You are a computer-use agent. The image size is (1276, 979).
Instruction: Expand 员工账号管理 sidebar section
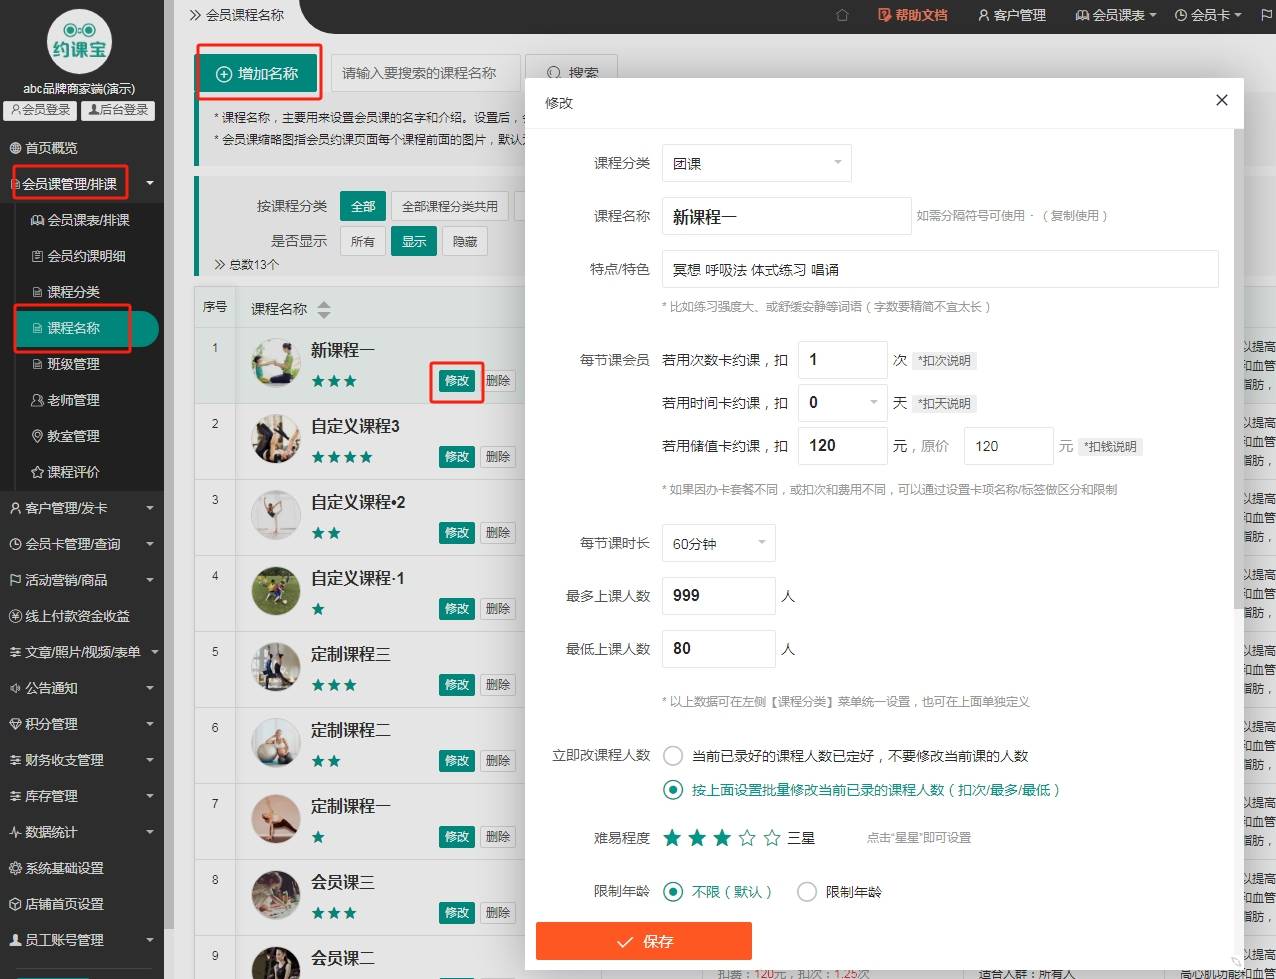[x=80, y=940]
